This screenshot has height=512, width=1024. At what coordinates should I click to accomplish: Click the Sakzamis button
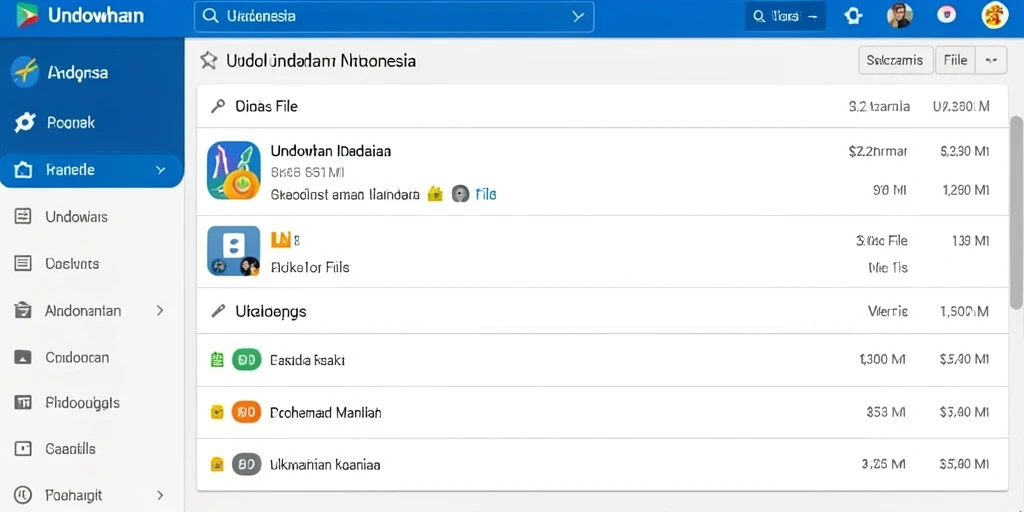[x=895, y=60]
